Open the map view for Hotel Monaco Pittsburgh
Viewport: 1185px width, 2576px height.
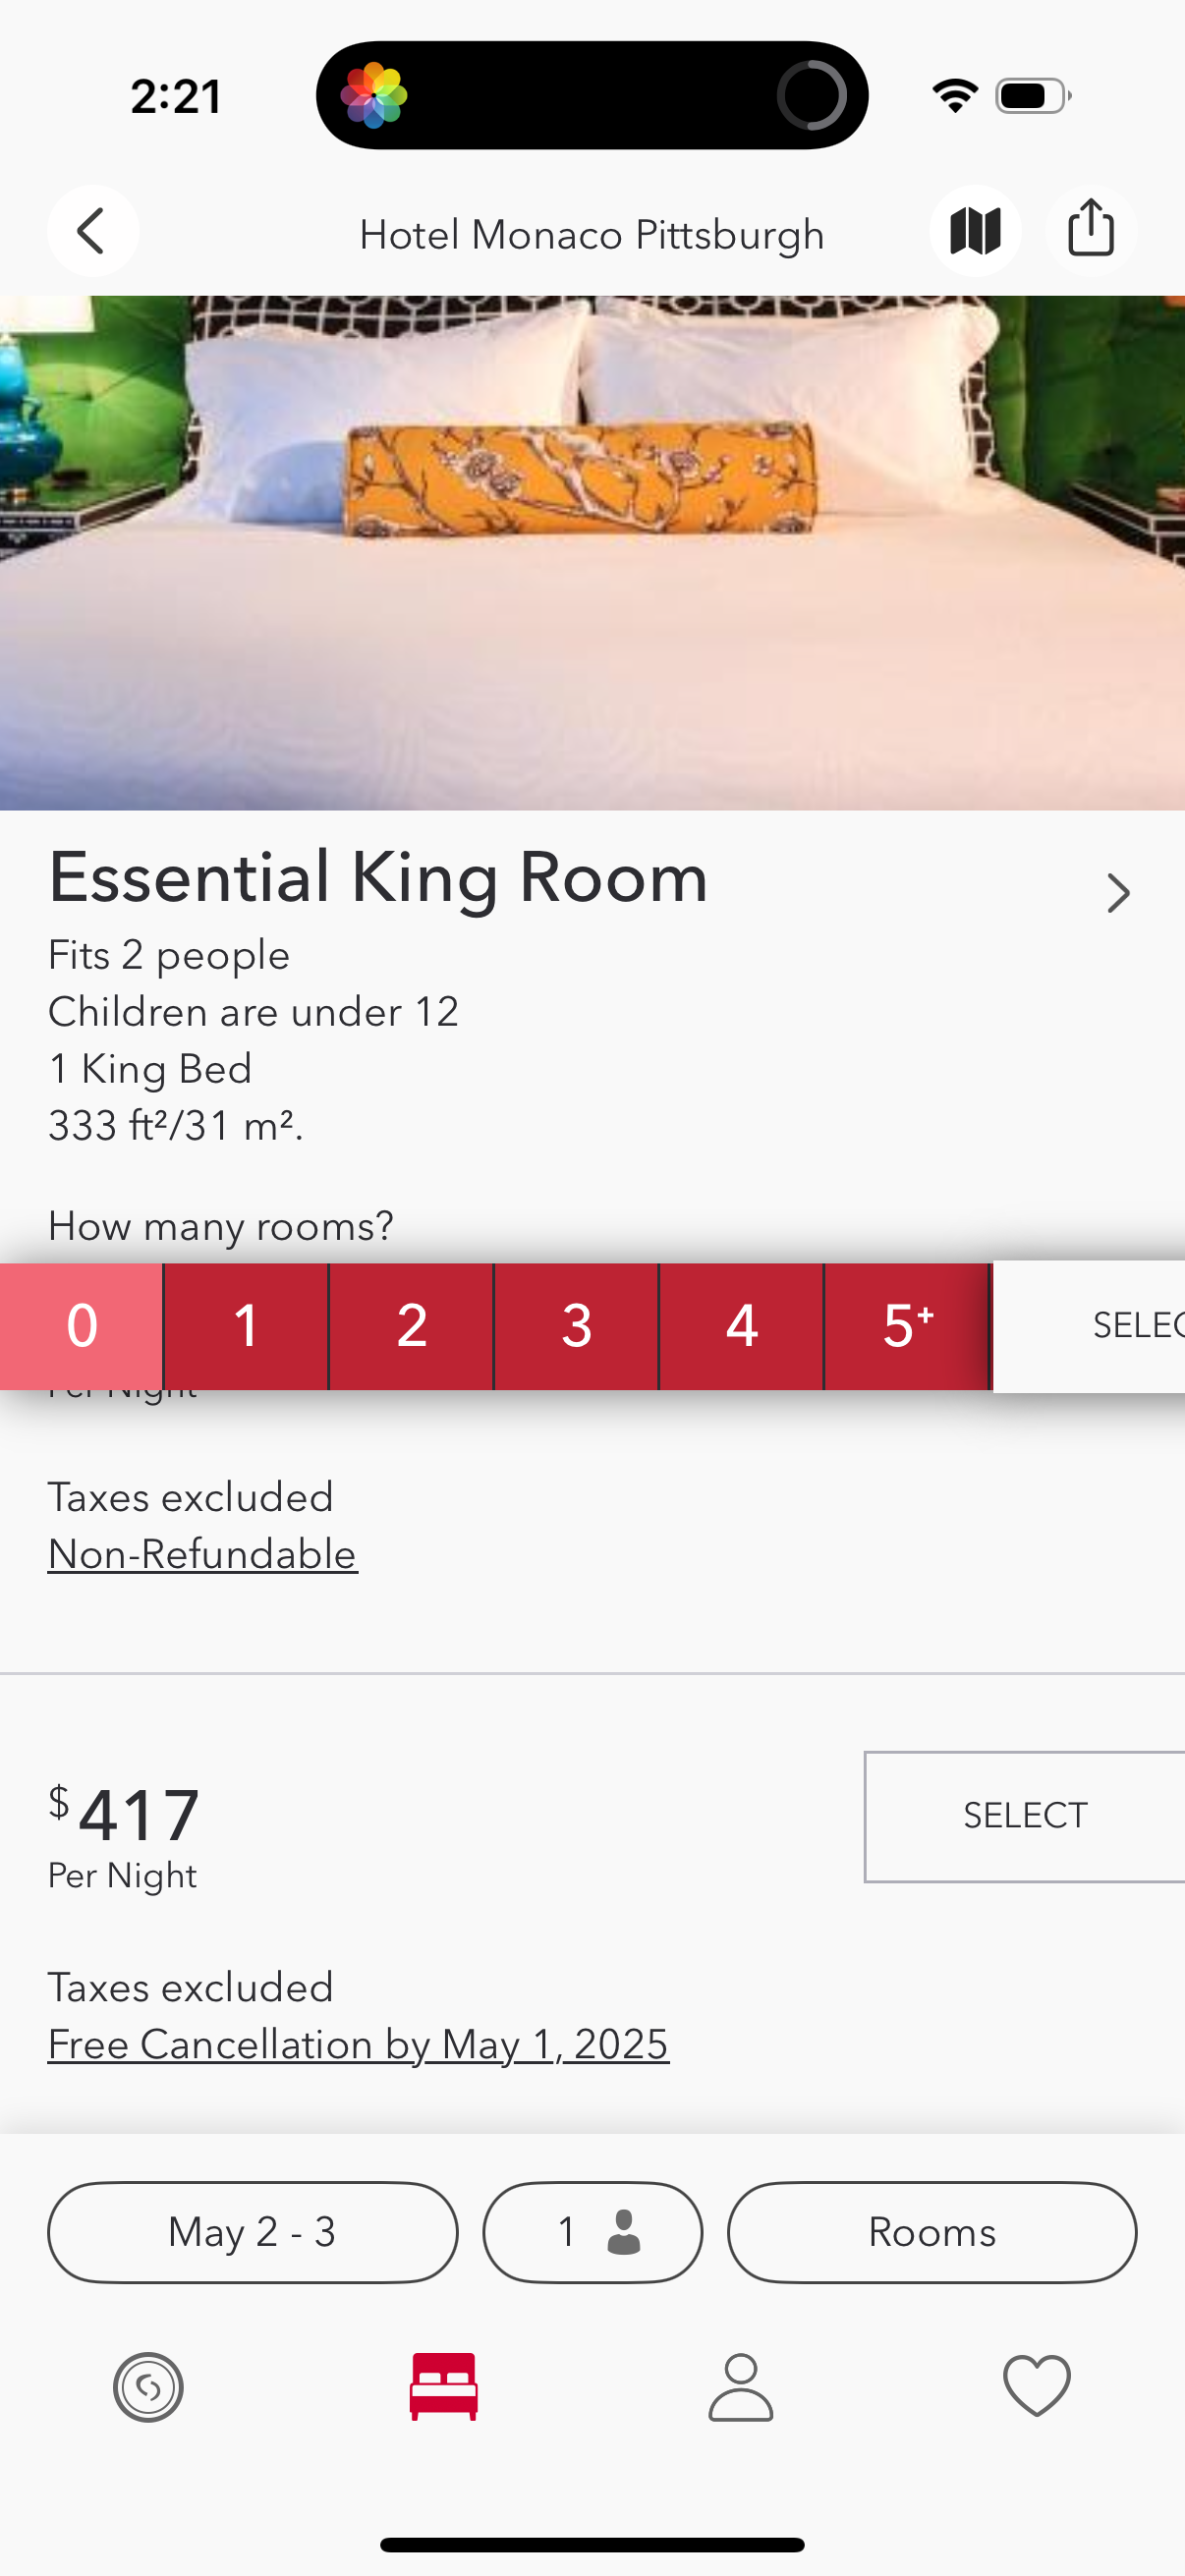pos(975,230)
